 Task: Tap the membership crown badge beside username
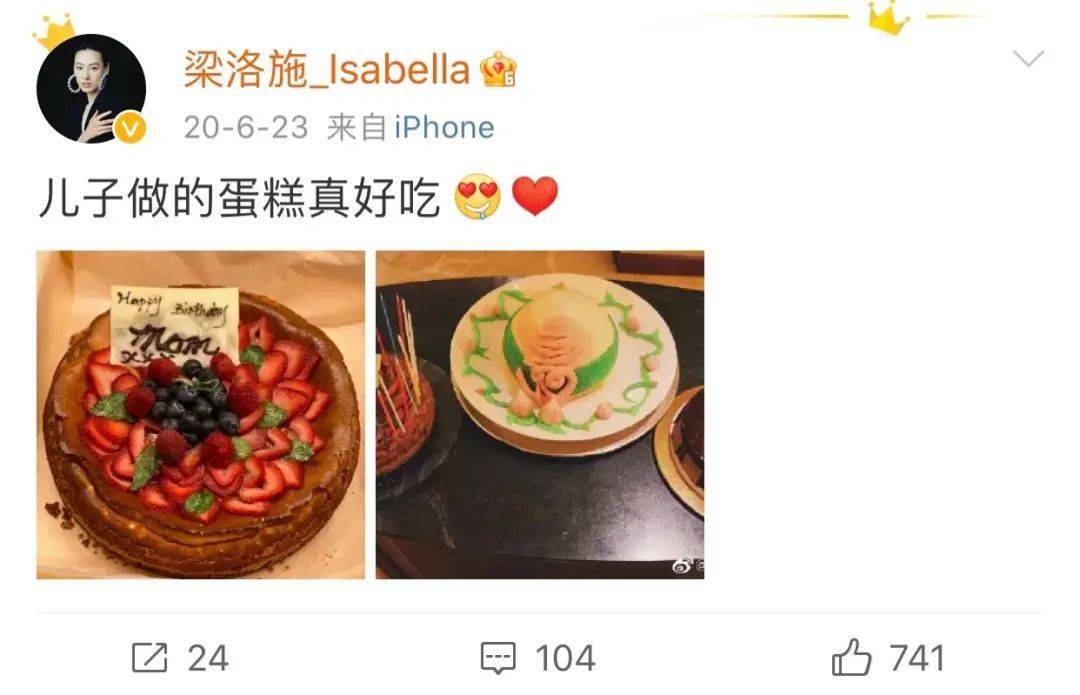click(x=499, y=70)
